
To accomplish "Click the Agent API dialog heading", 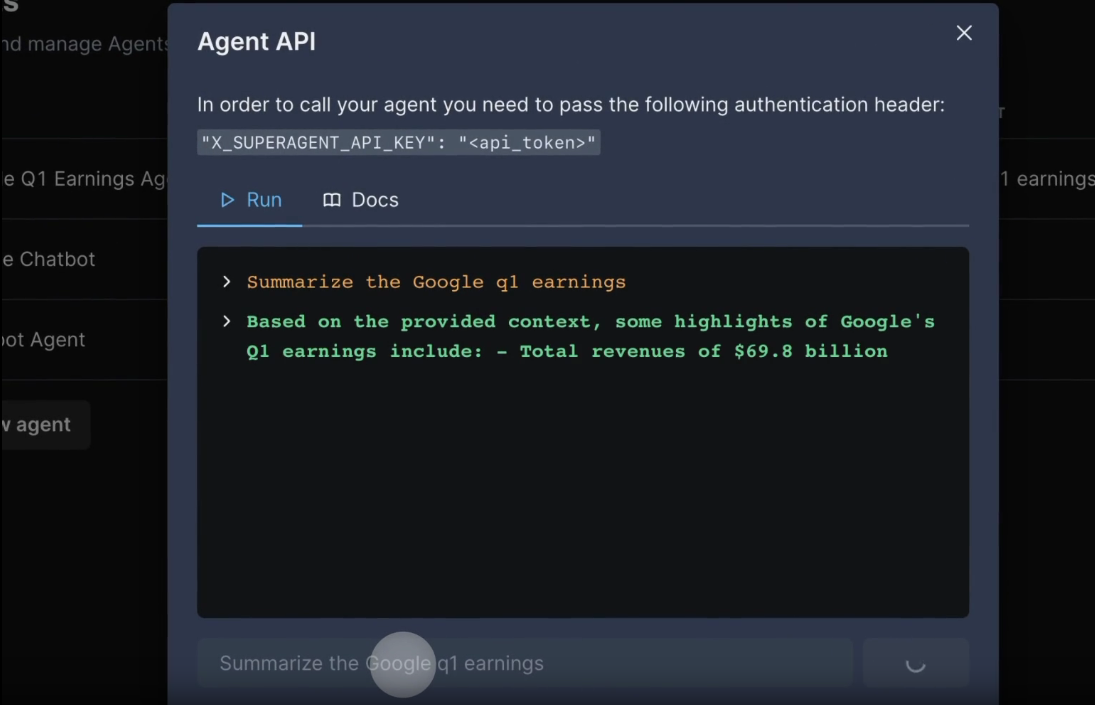I will click(x=256, y=41).
